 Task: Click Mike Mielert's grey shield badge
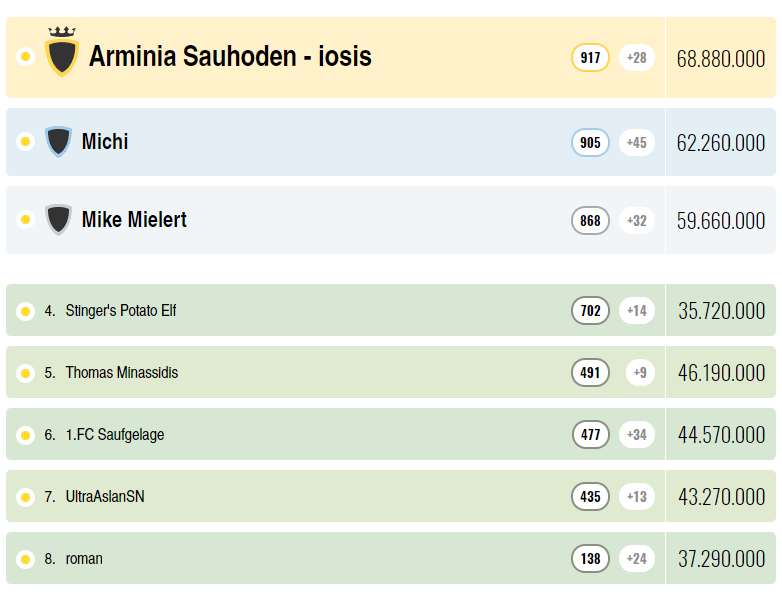[x=58, y=219]
